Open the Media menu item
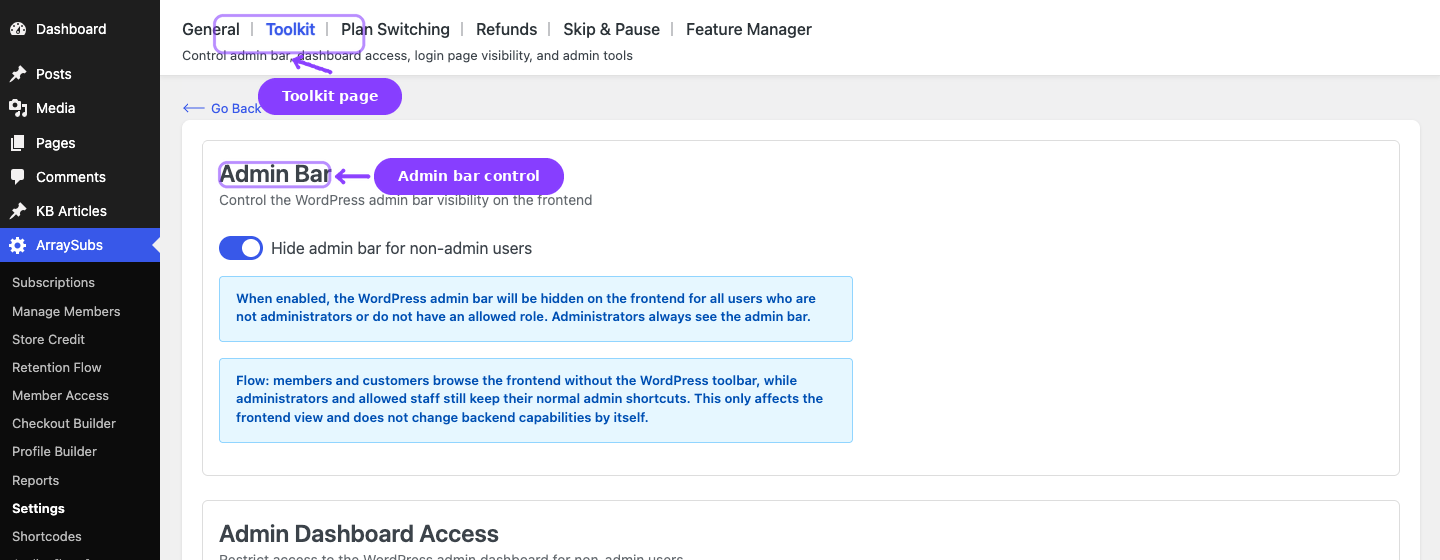The height and width of the screenshot is (560, 1440). (x=80, y=108)
